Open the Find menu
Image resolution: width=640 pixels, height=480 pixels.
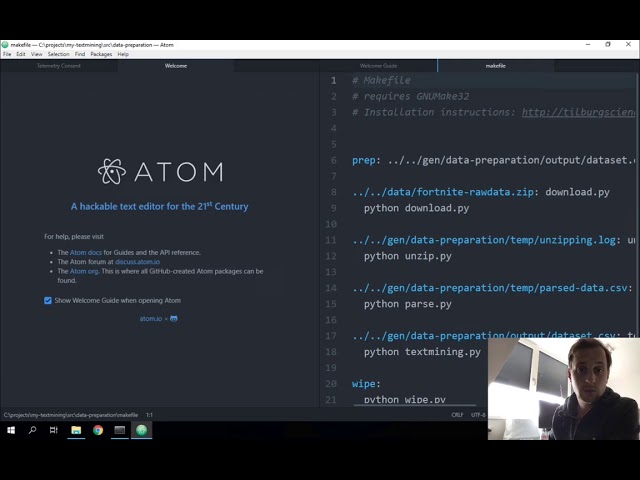(x=80, y=54)
